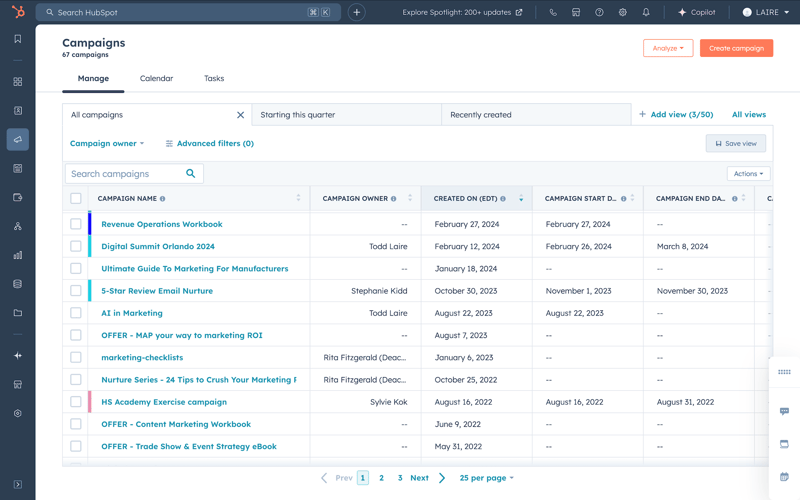Viewport: 800px width, 500px height.
Task: Click the plus quick-create button in top bar
Action: [357, 12]
